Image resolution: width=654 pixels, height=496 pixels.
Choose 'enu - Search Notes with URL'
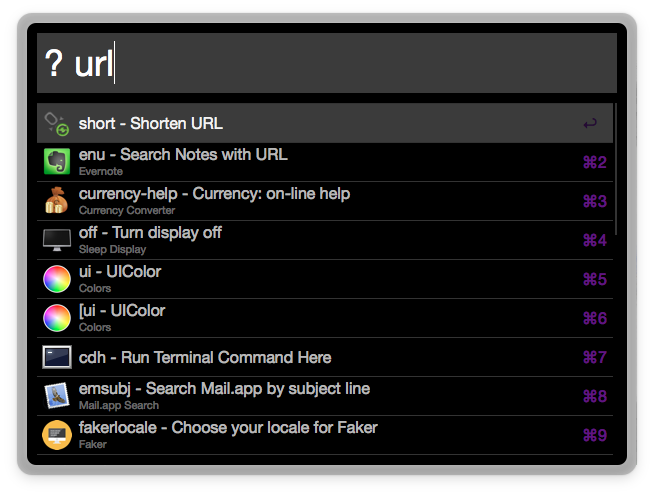pos(183,155)
